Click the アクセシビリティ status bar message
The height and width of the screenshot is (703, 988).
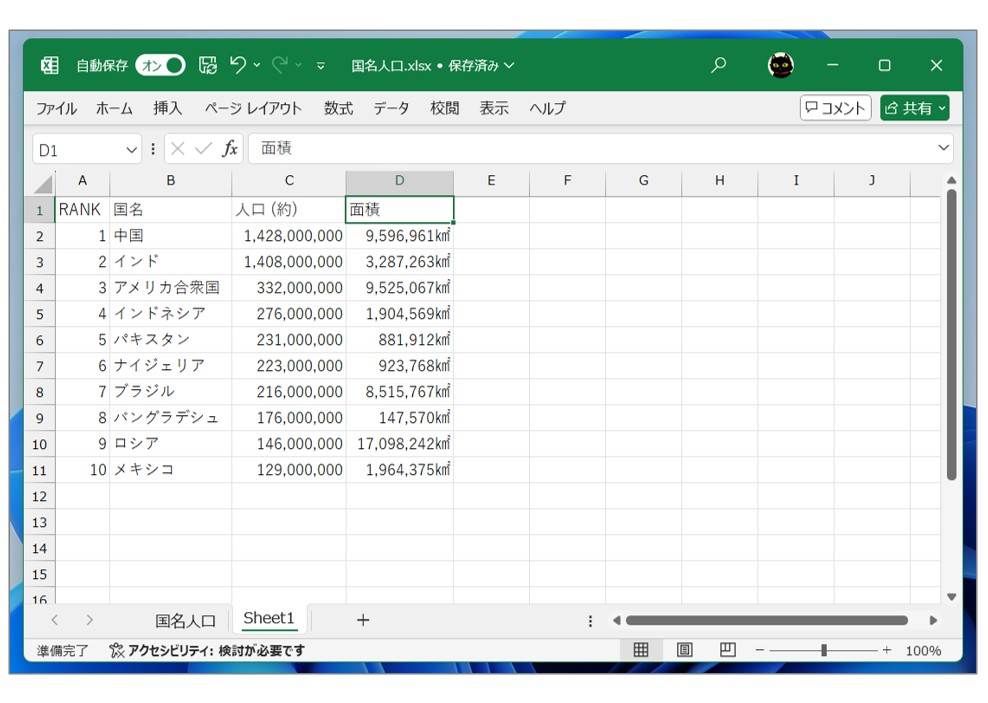tap(207, 650)
